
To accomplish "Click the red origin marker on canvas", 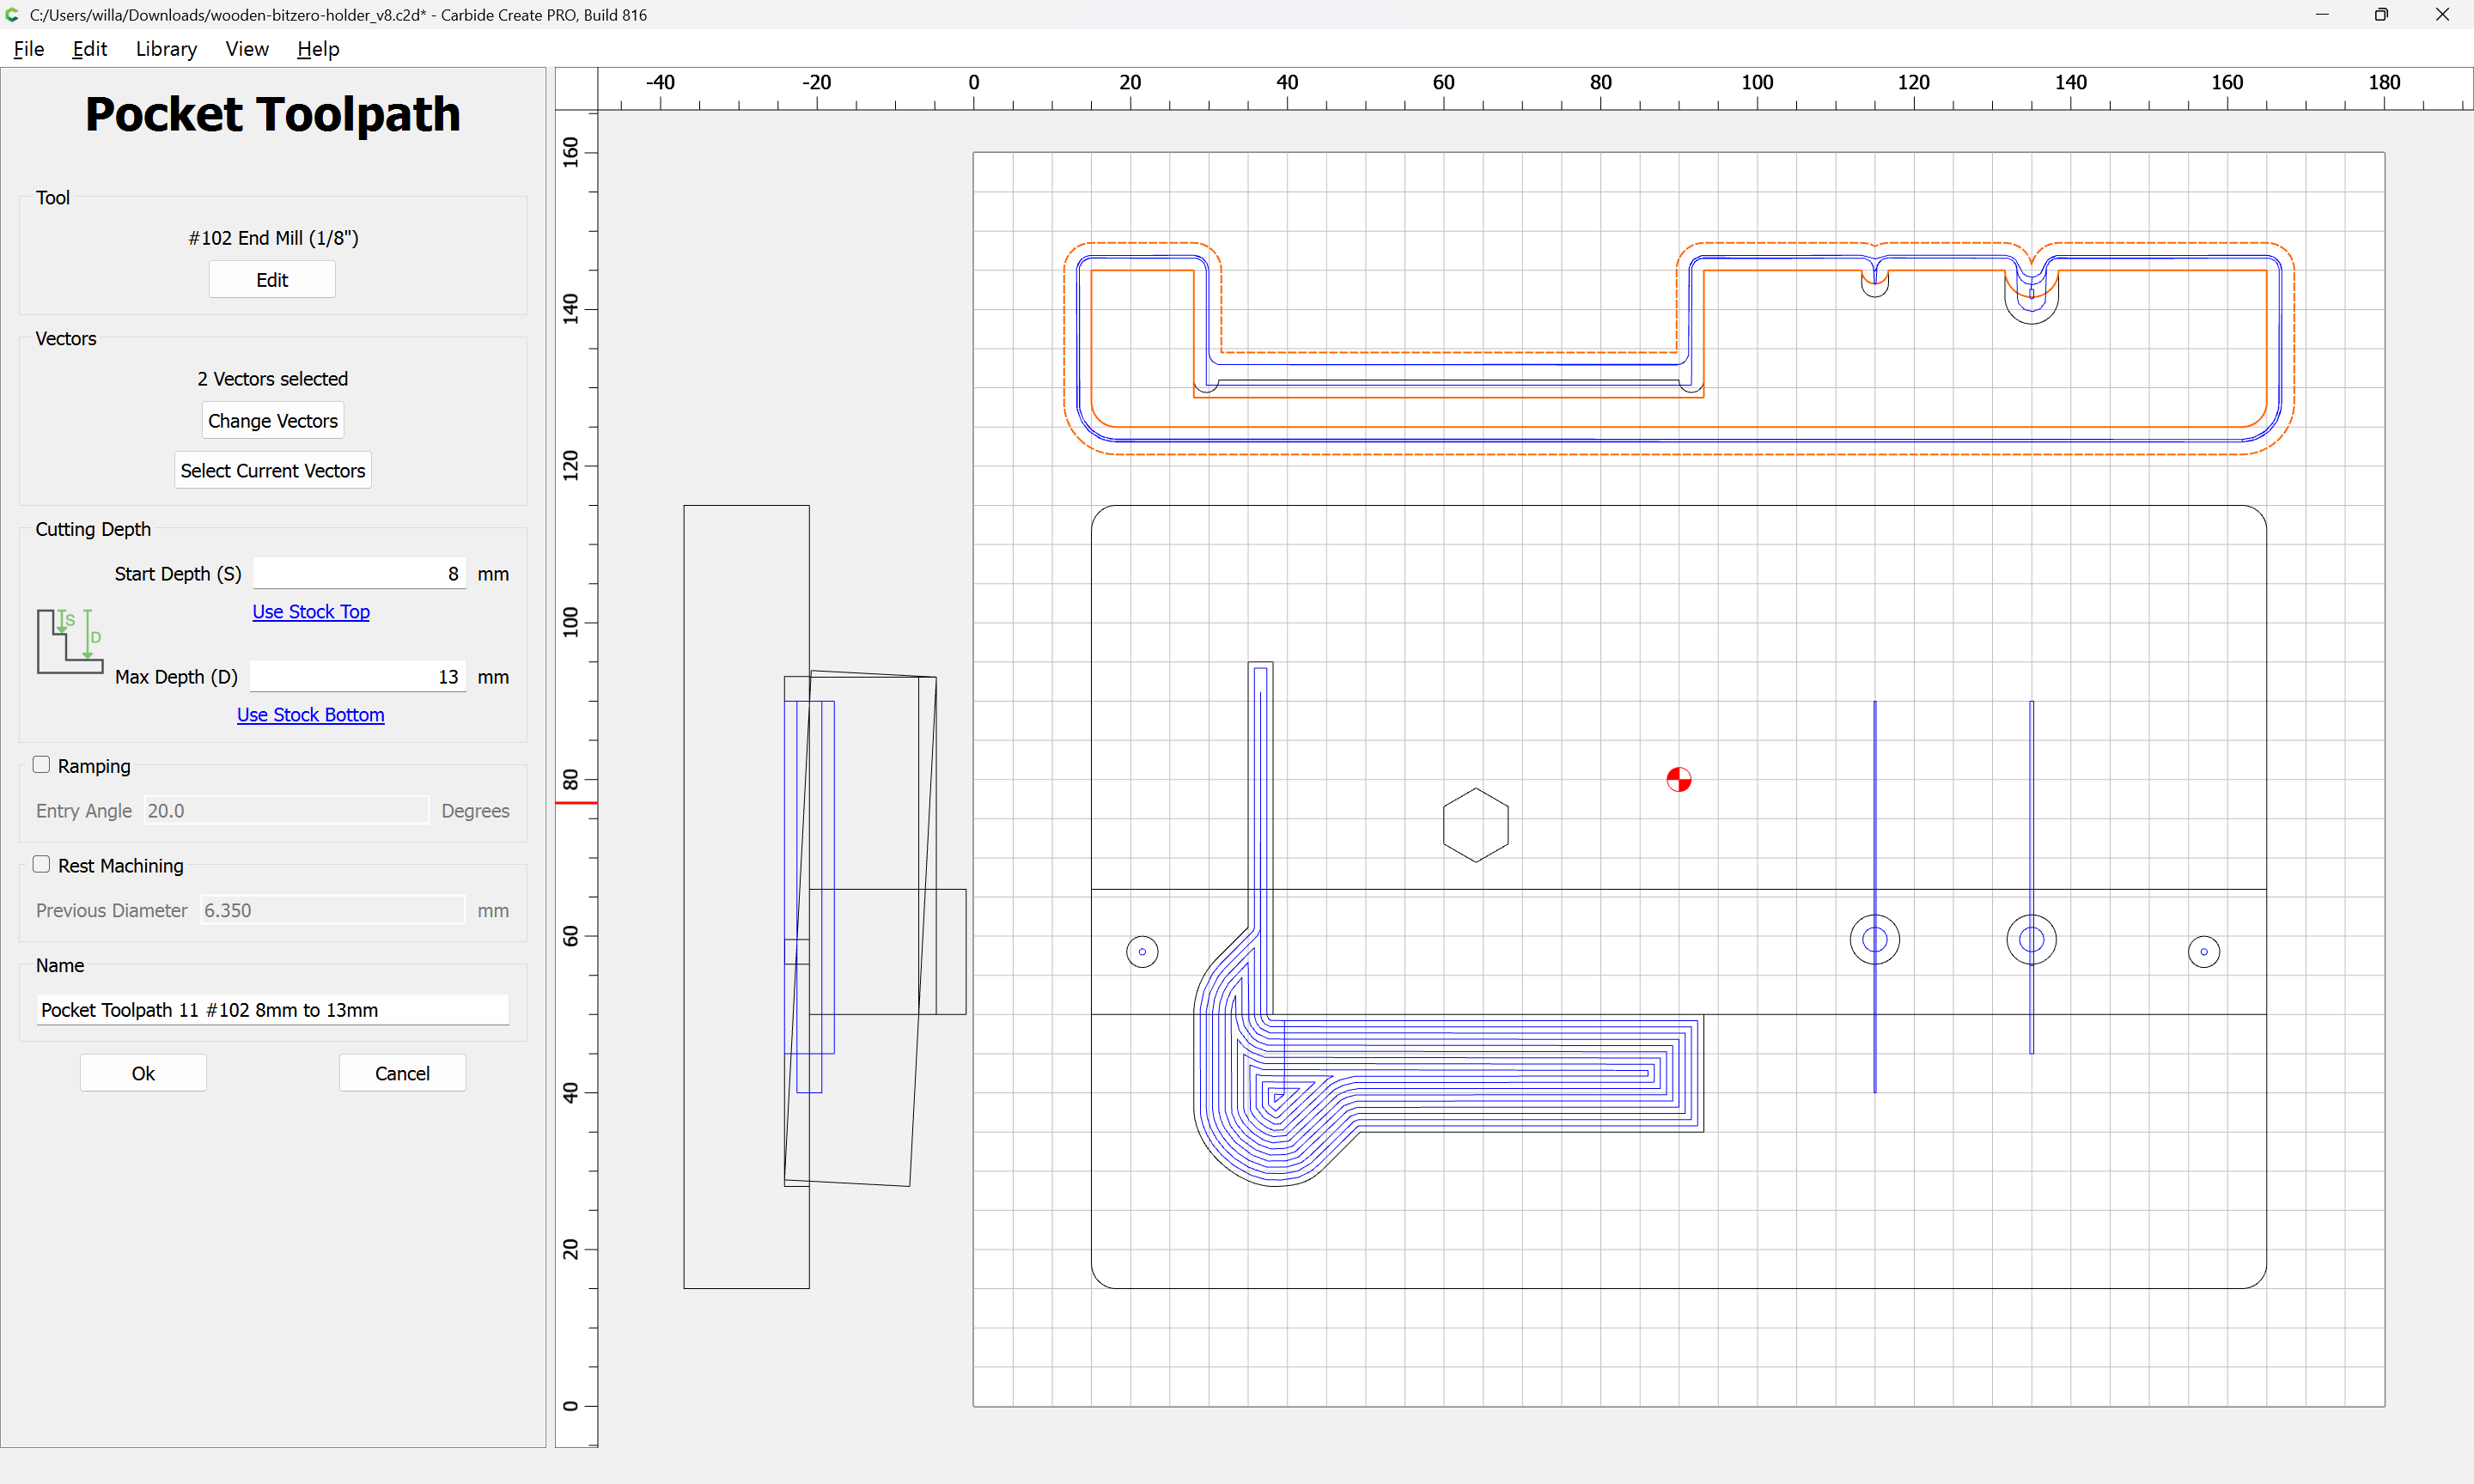I will [x=1678, y=779].
